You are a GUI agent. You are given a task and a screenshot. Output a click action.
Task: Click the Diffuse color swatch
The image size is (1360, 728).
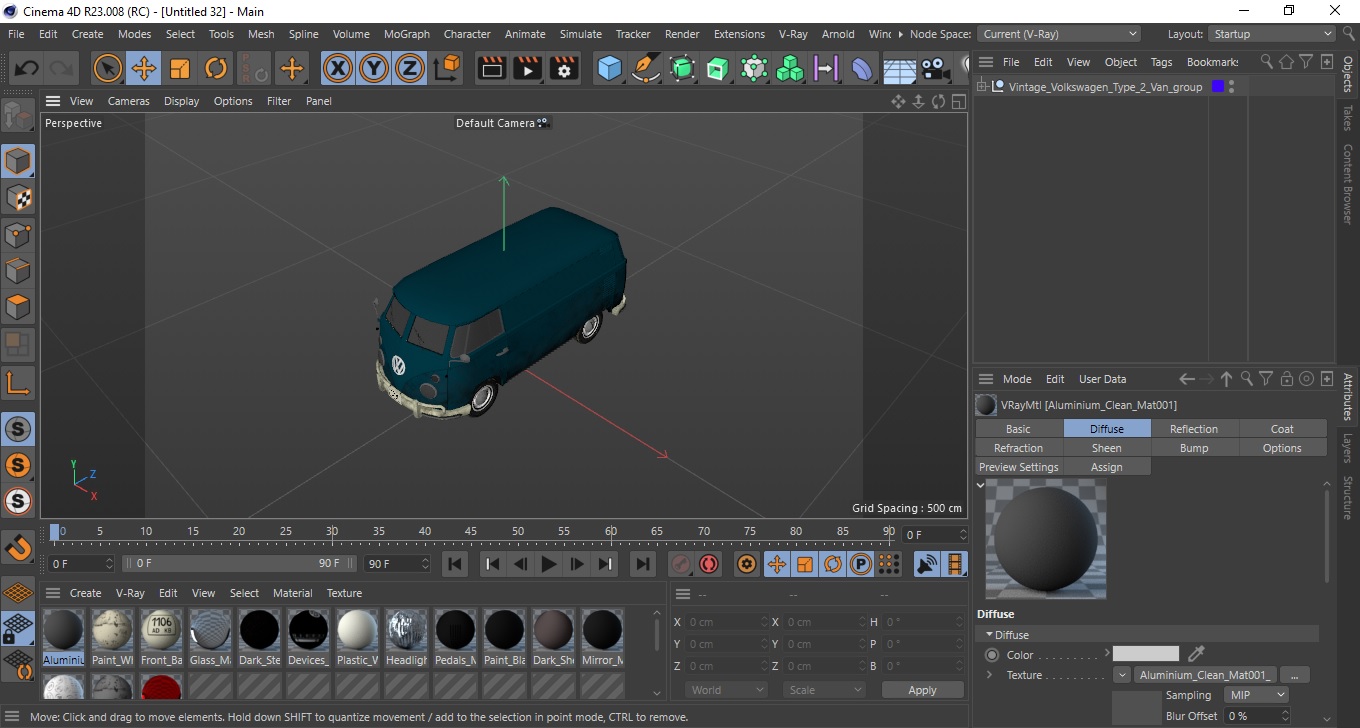pyautogui.click(x=1146, y=654)
